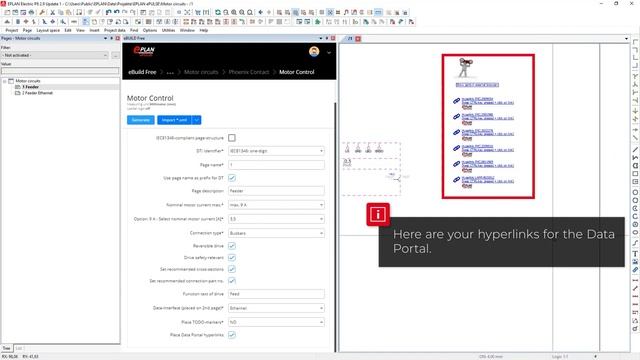Screen dimensions: 640x360
Task: Open the Utilities menu
Action: 168,30
